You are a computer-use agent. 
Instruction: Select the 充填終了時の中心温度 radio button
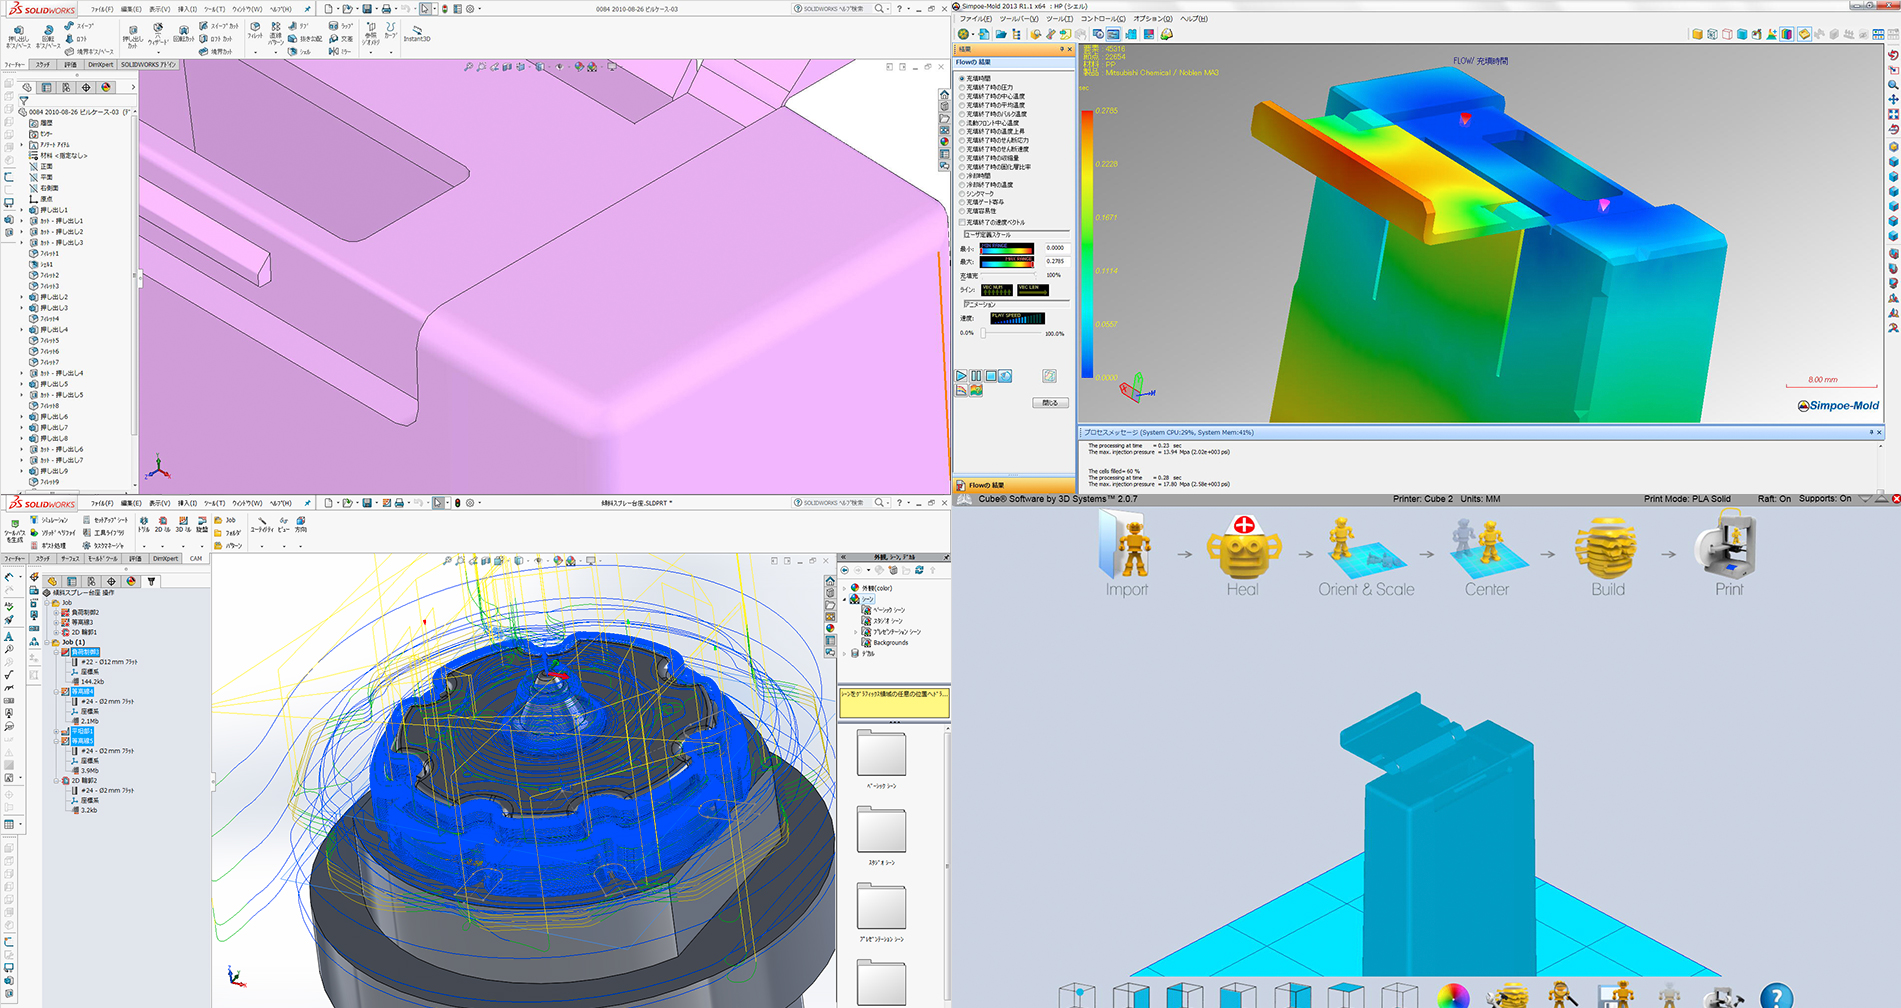click(x=962, y=96)
